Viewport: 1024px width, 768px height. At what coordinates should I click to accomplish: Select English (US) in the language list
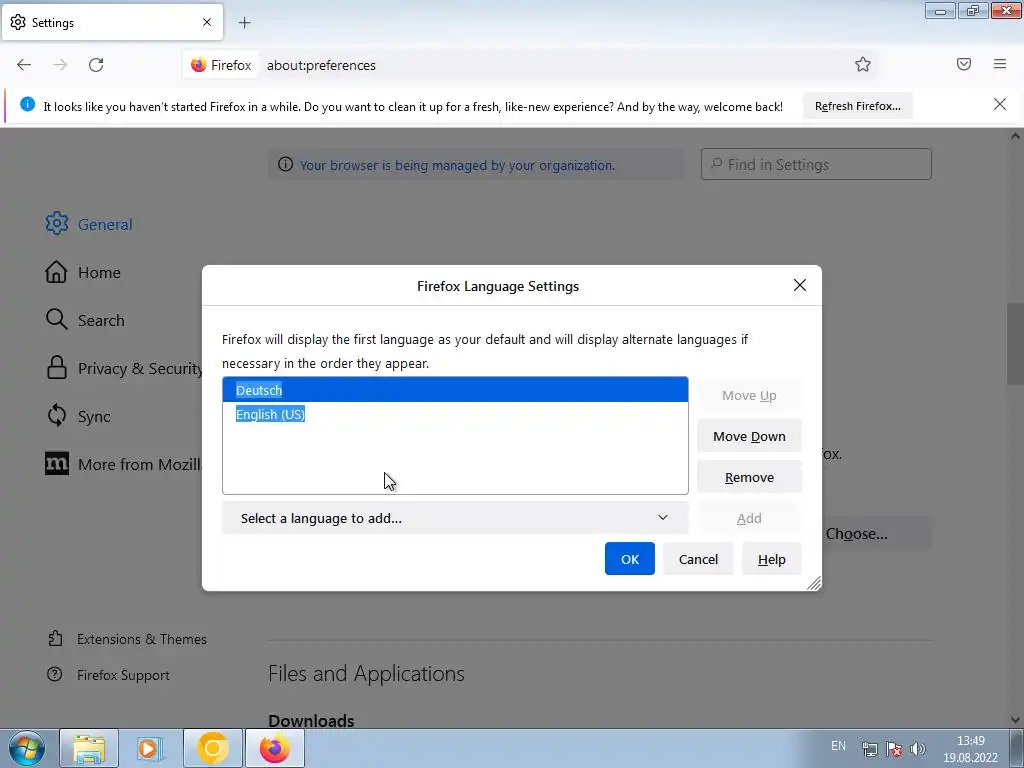(455, 414)
